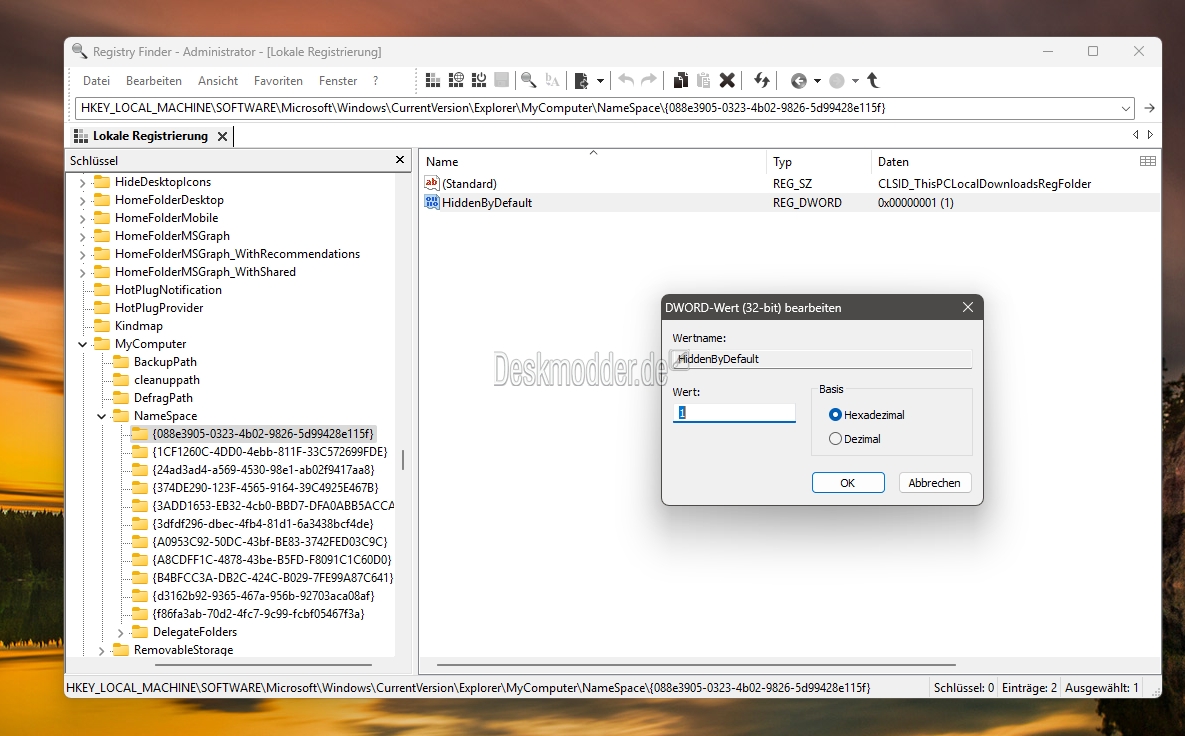Open network registry icon with globe
Viewport: 1185px width, 736px height.
point(456,80)
